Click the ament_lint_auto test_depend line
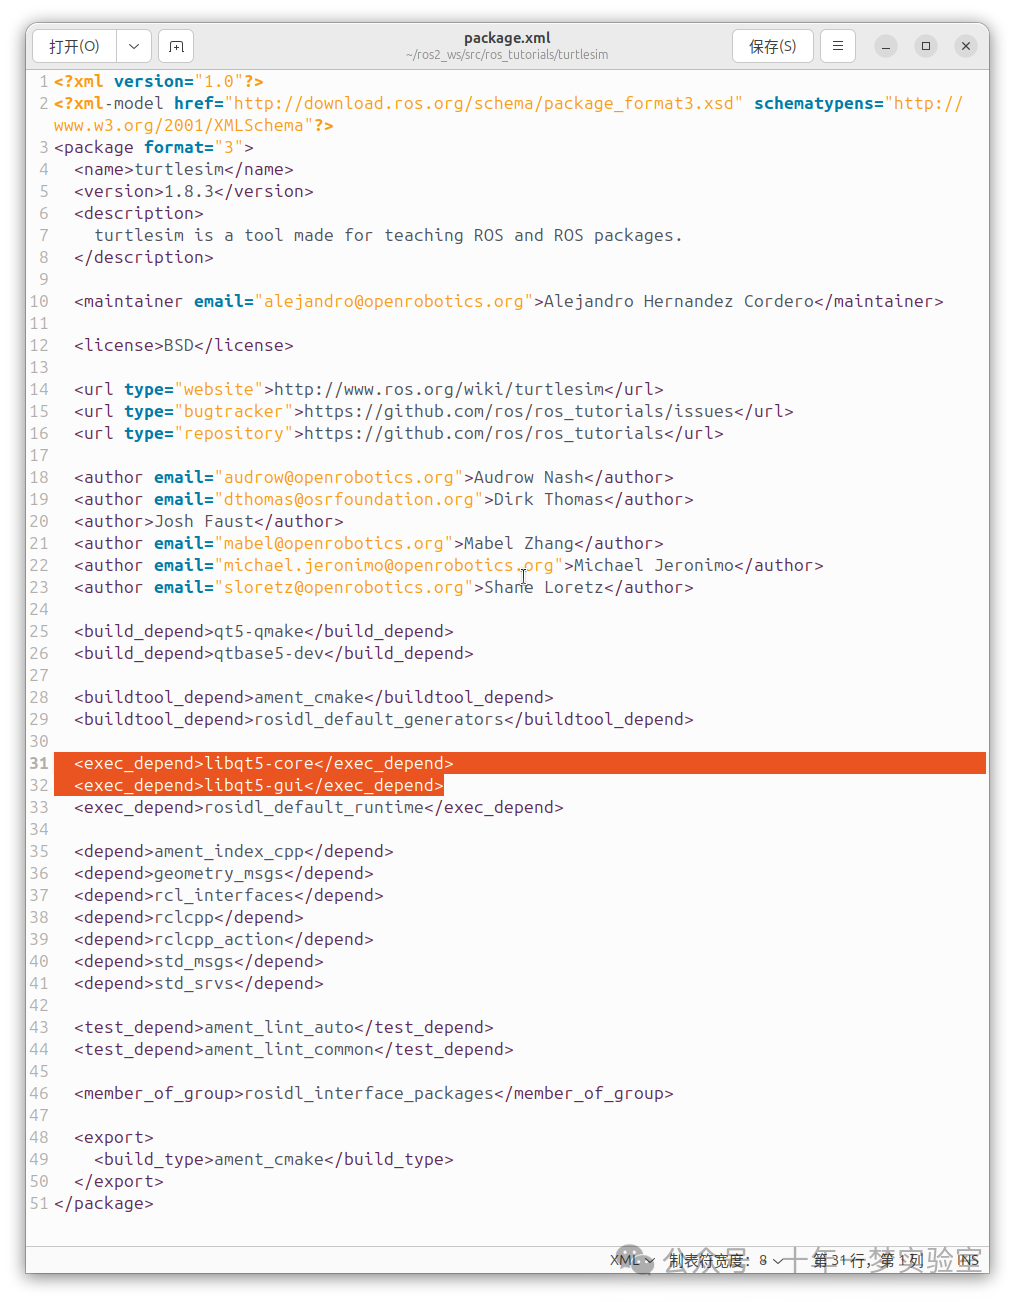 point(284,1027)
